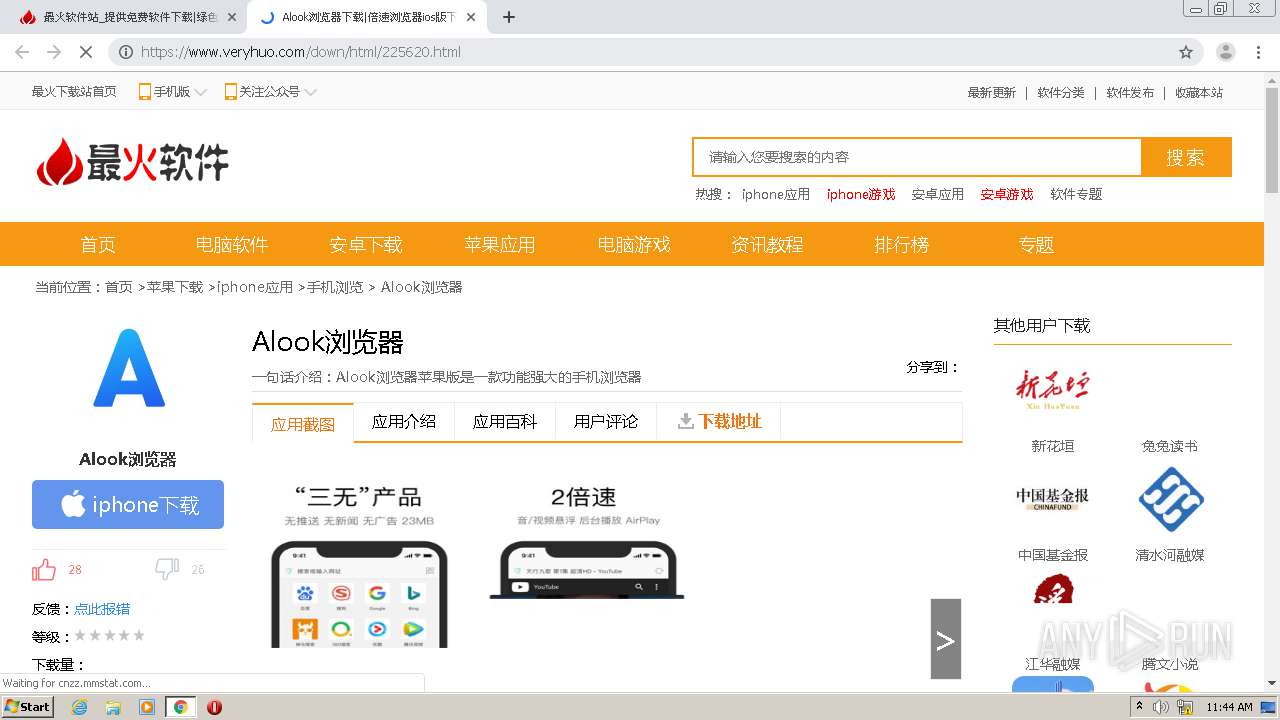Bookmark this page with the star icon
The width and height of the screenshot is (1280, 720).
(x=1186, y=52)
